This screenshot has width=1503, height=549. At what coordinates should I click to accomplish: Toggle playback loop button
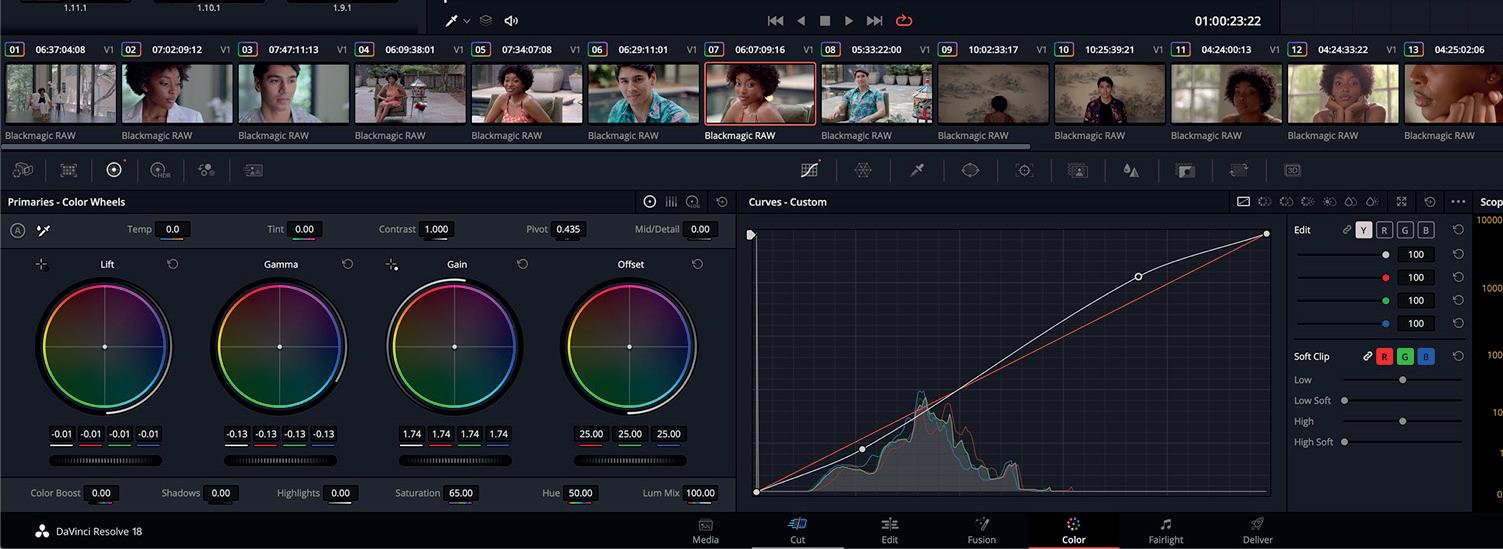(x=904, y=20)
